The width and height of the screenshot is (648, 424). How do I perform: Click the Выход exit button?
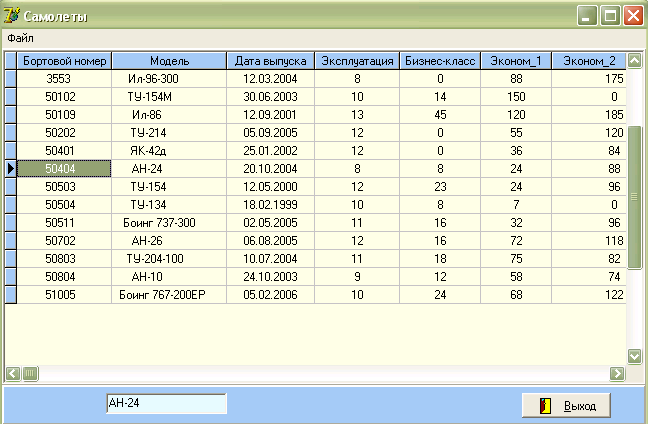[x=566, y=406]
